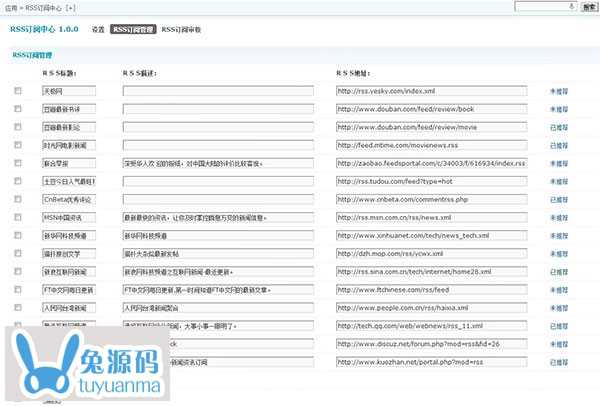Image resolution: width=600 pixels, height=406 pixels.
Task: Switch to the RSS订阅管理 tab
Action: (x=133, y=29)
